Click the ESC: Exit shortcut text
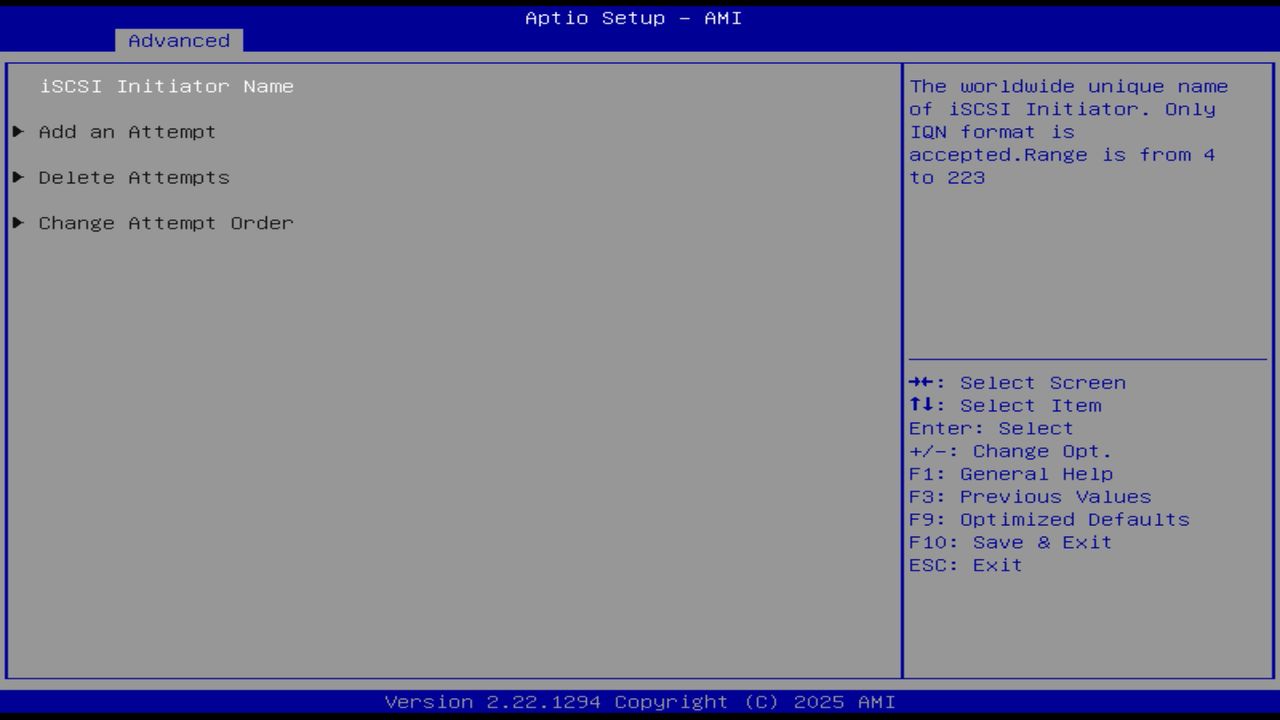Screen dimensions: 1280x720 click(965, 564)
